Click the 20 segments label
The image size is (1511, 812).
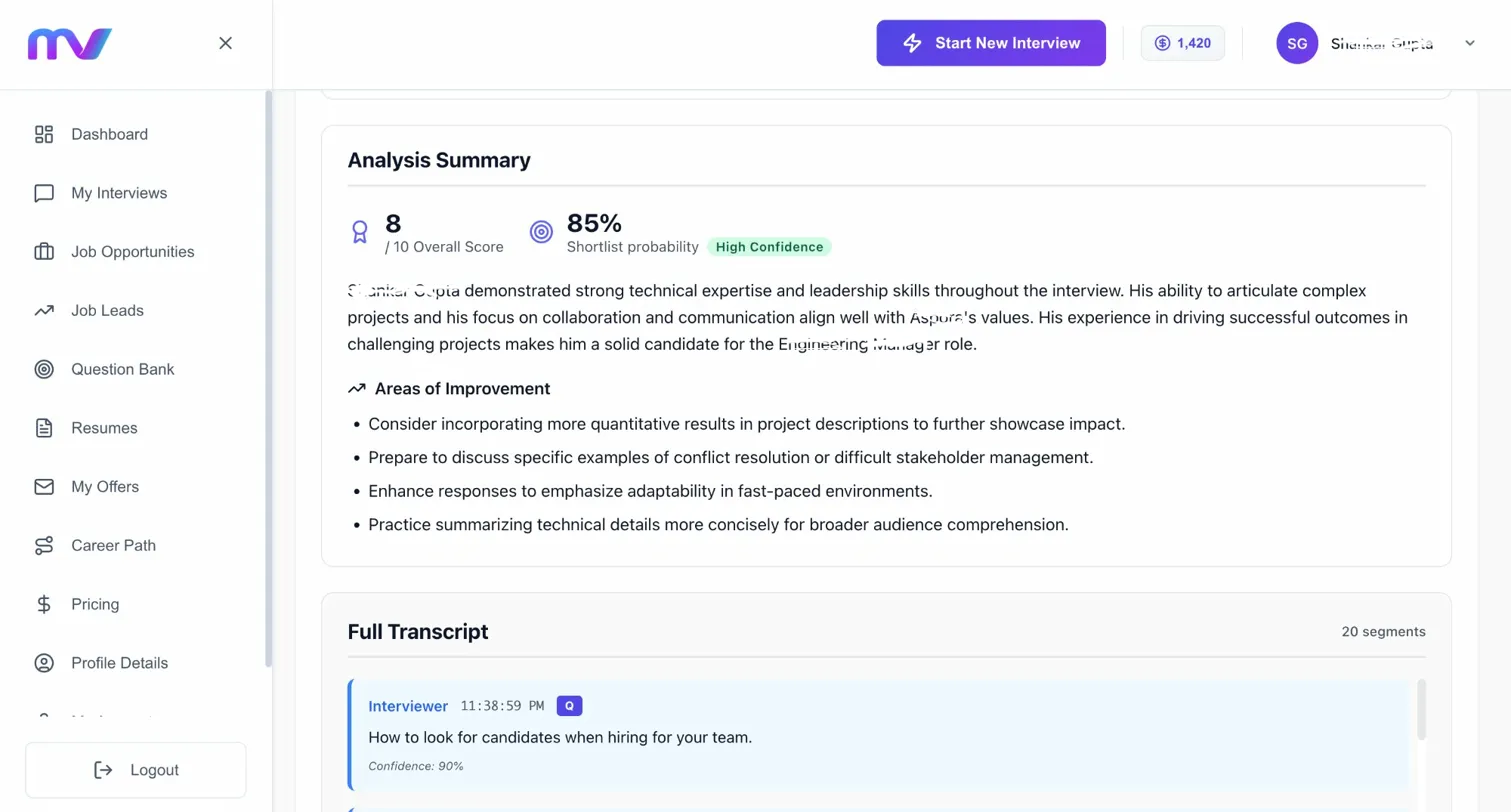(1384, 632)
